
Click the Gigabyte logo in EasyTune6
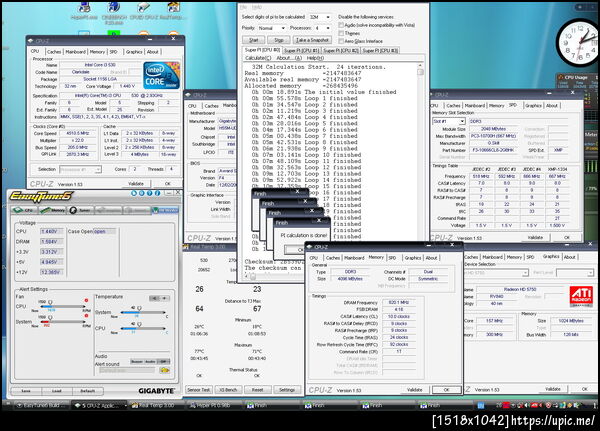(x=157, y=391)
